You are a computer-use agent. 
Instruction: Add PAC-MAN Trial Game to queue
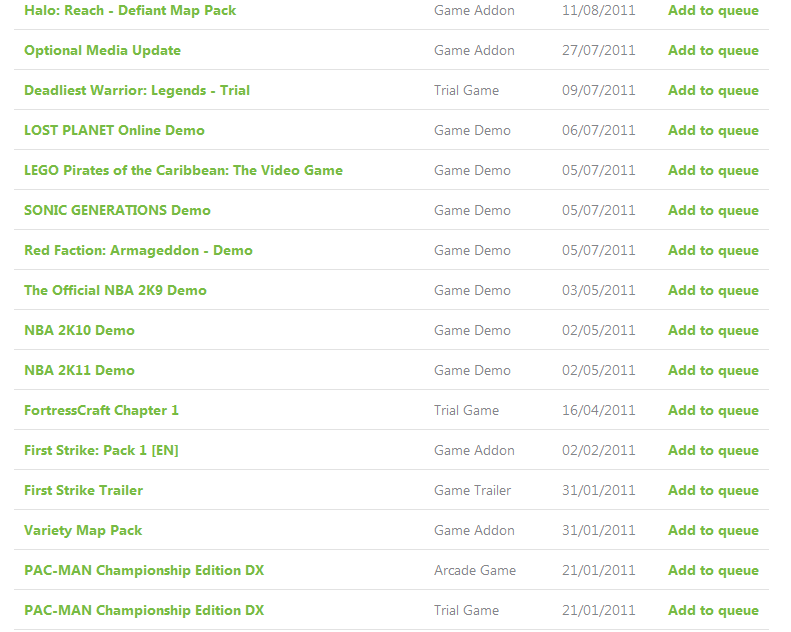[x=713, y=610]
